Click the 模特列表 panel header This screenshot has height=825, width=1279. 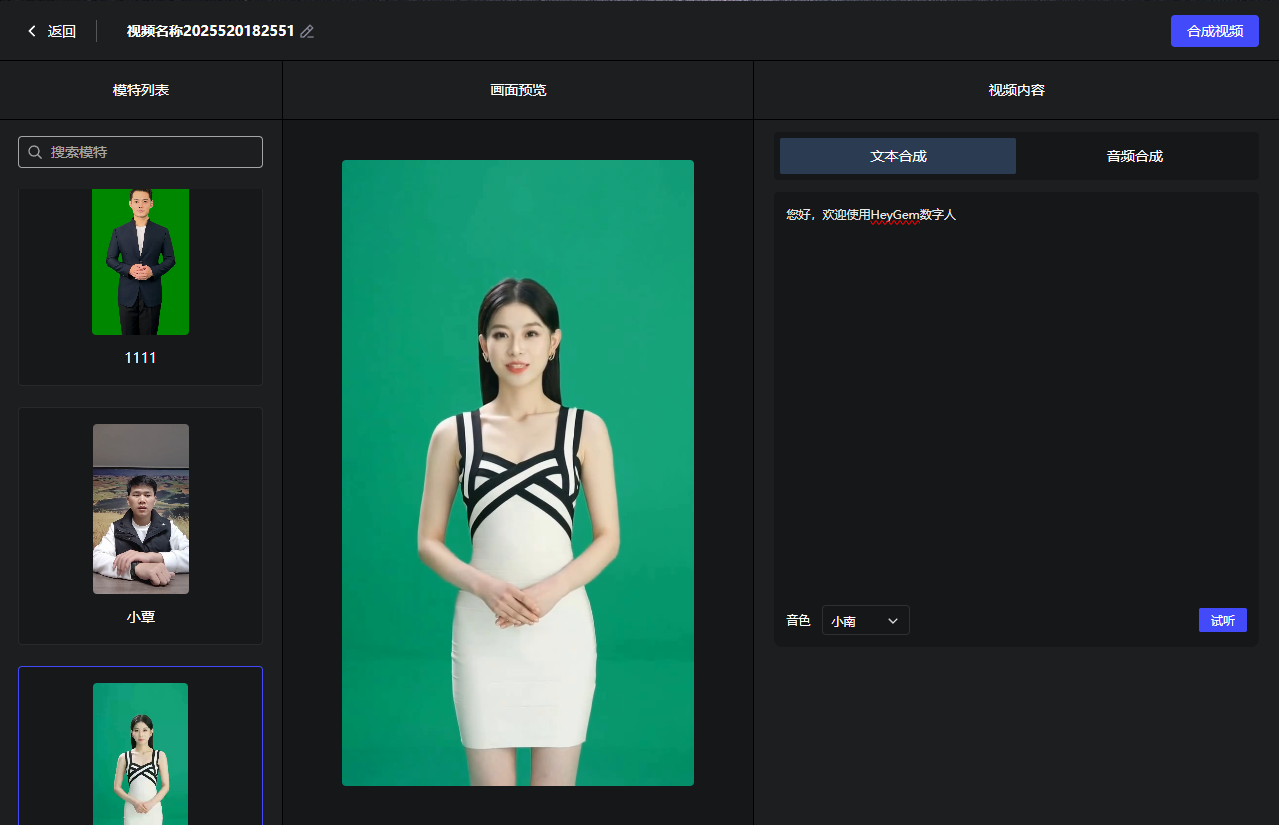pyautogui.click(x=141, y=90)
